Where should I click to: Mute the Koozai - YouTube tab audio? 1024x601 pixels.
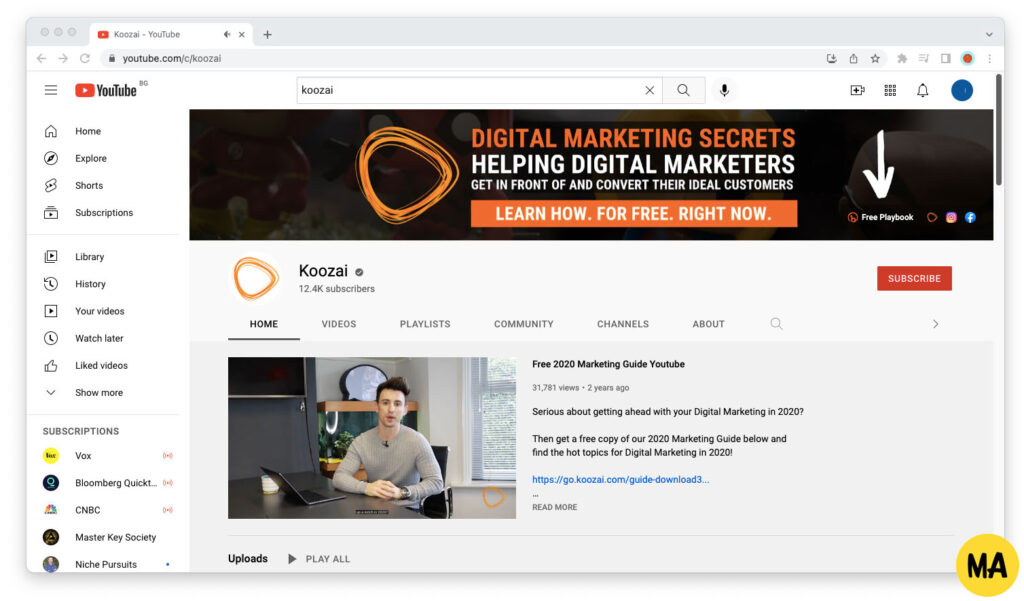click(227, 35)
